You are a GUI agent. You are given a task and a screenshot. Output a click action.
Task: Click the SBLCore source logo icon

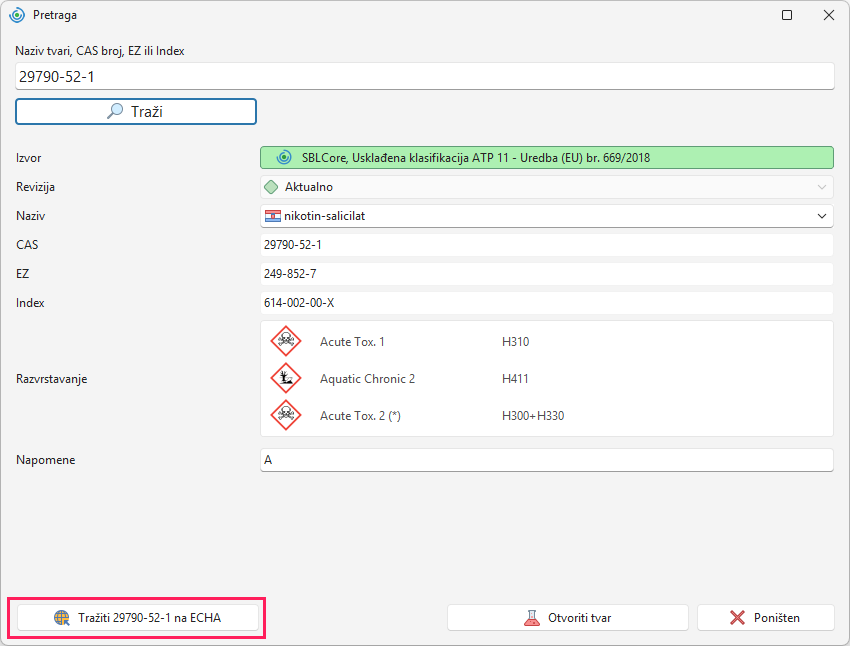(284, 158)
